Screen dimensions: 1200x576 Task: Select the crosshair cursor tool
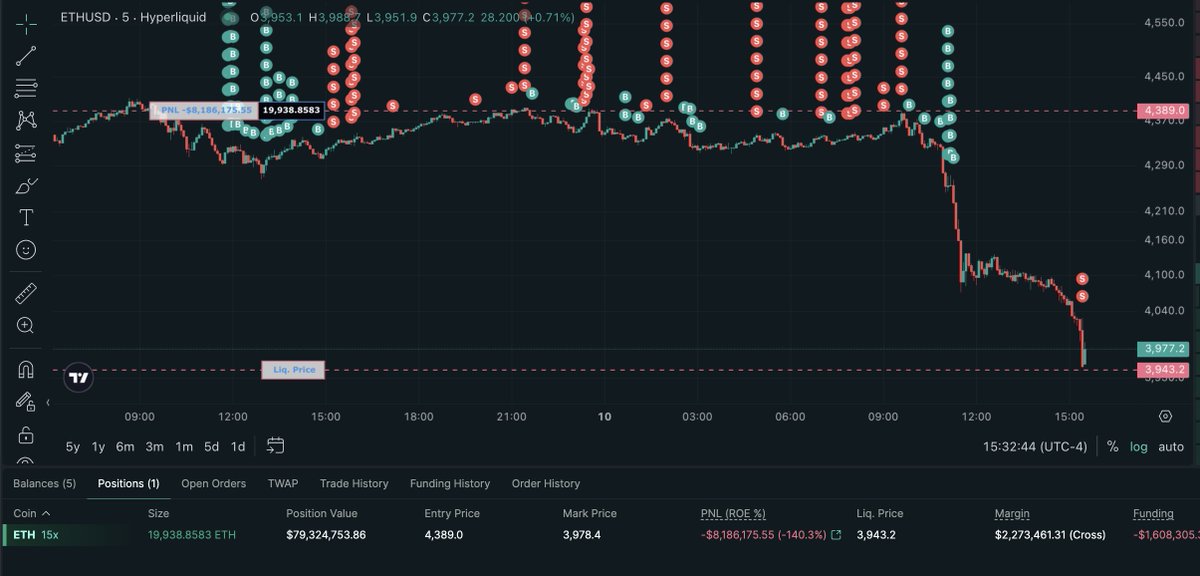pos(26,22)
